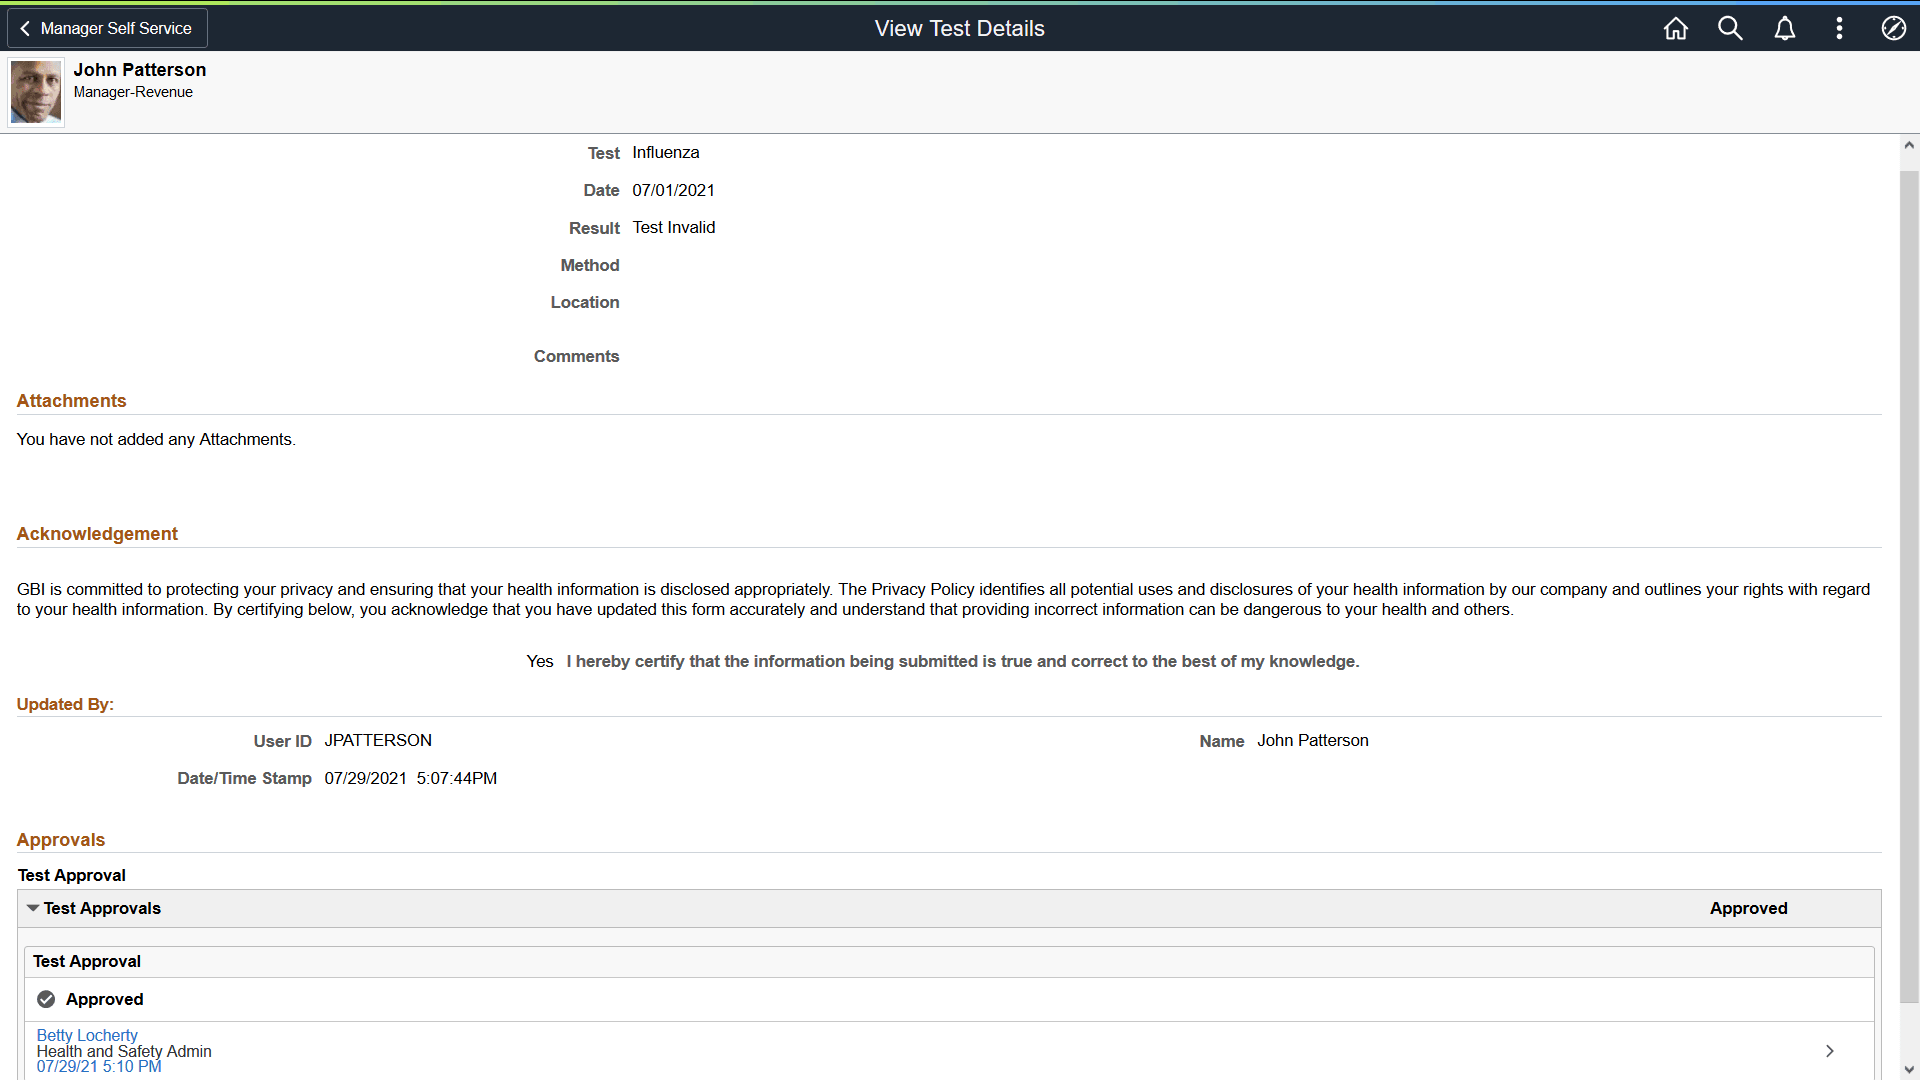
Task: Click the Test Approval group header
Action: [x=87, y=961]
